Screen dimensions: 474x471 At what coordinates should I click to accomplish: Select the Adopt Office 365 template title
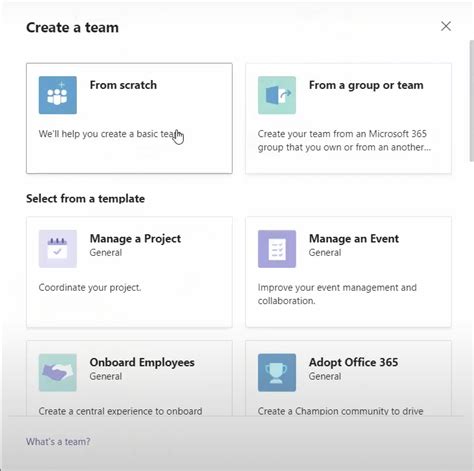pyautogui.click(x=353, y=362)
